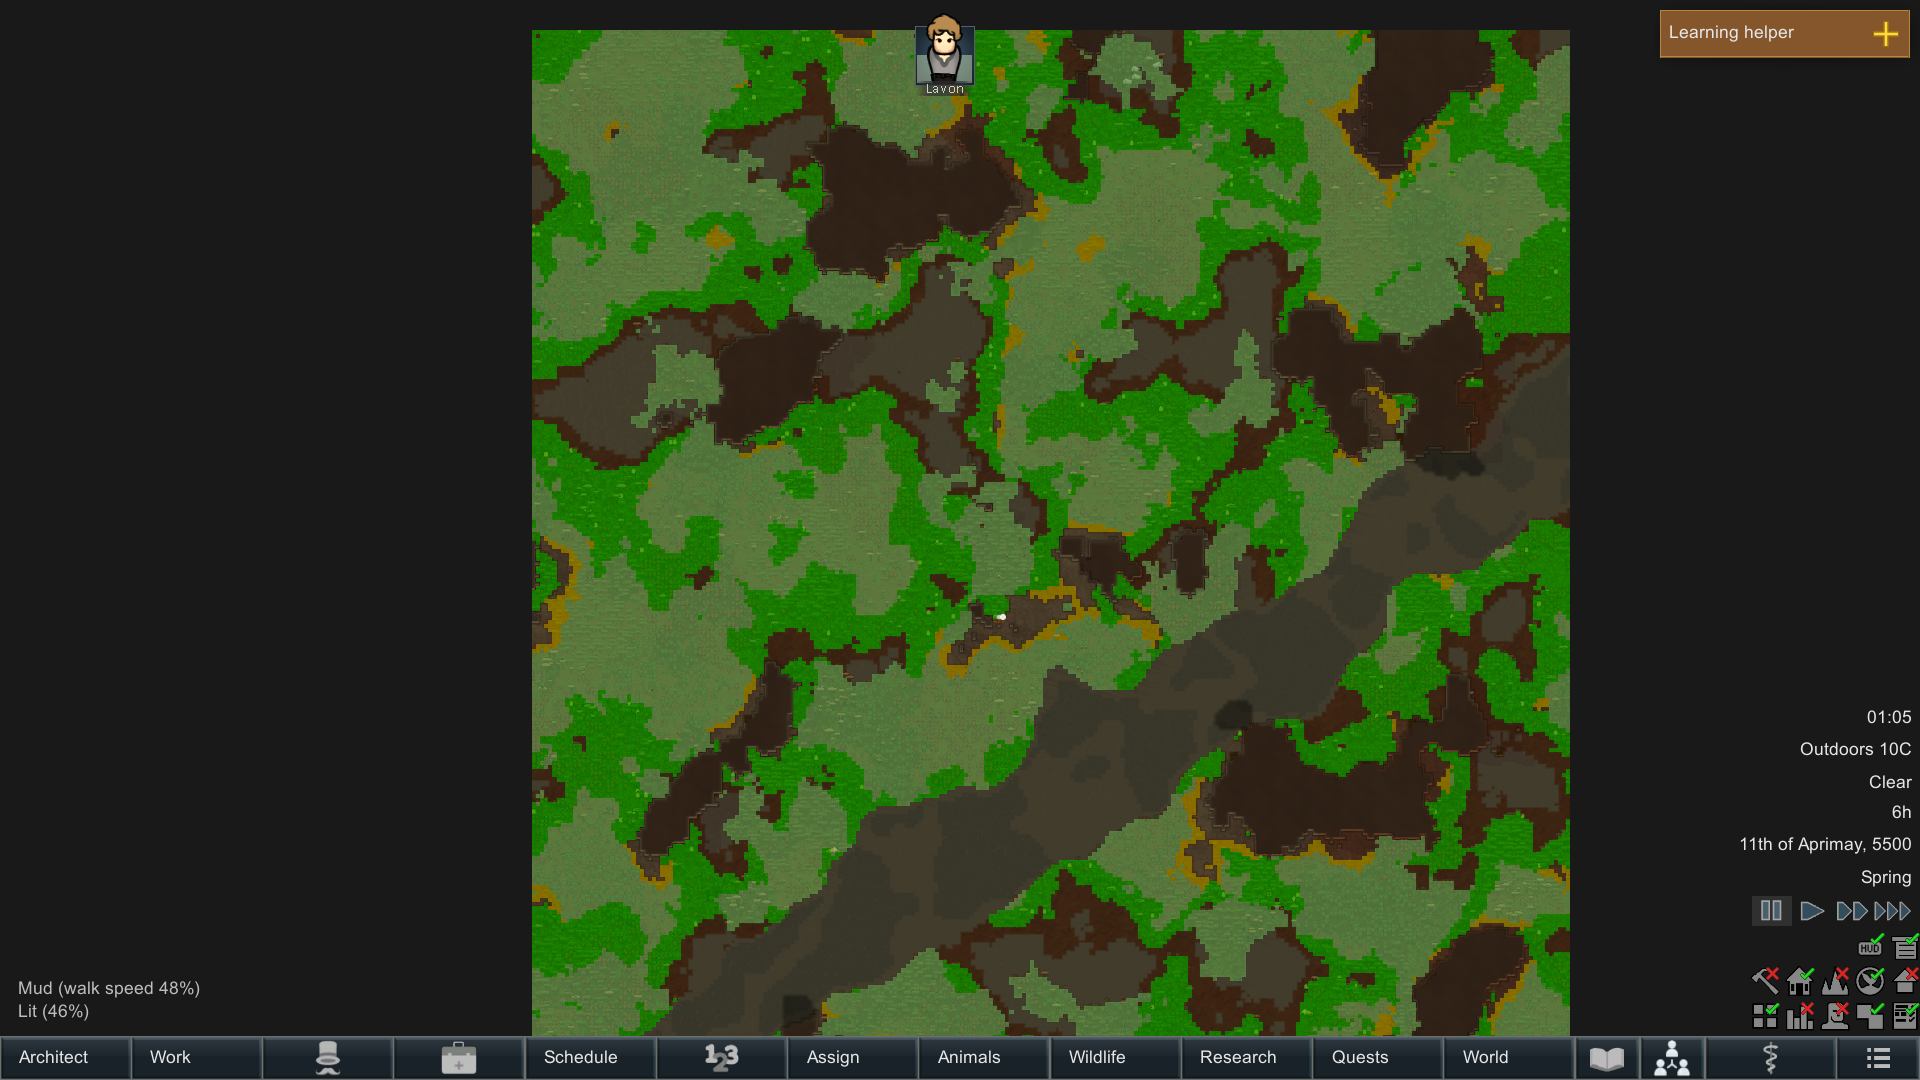Set game to fast double-arrow speed
The height and width of the screenshot is (1080, 1920).
point(1851,911)
